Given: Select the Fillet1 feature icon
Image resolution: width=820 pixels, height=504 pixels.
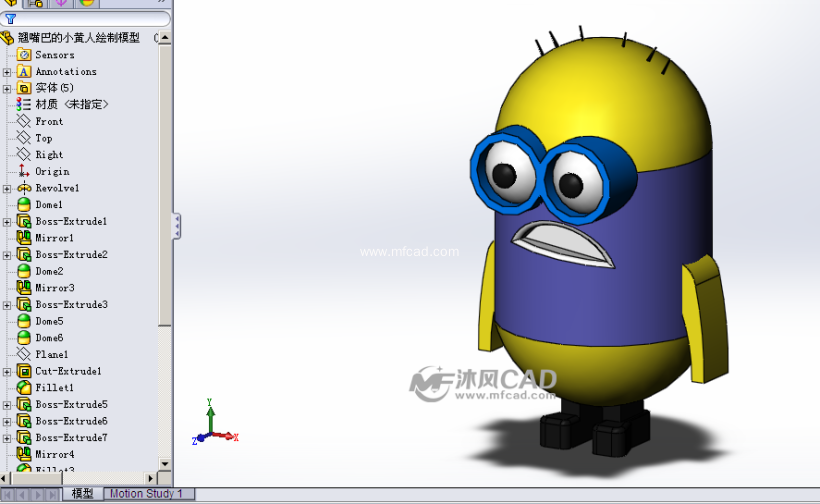Looking at the screenshot, I should 25,388.
